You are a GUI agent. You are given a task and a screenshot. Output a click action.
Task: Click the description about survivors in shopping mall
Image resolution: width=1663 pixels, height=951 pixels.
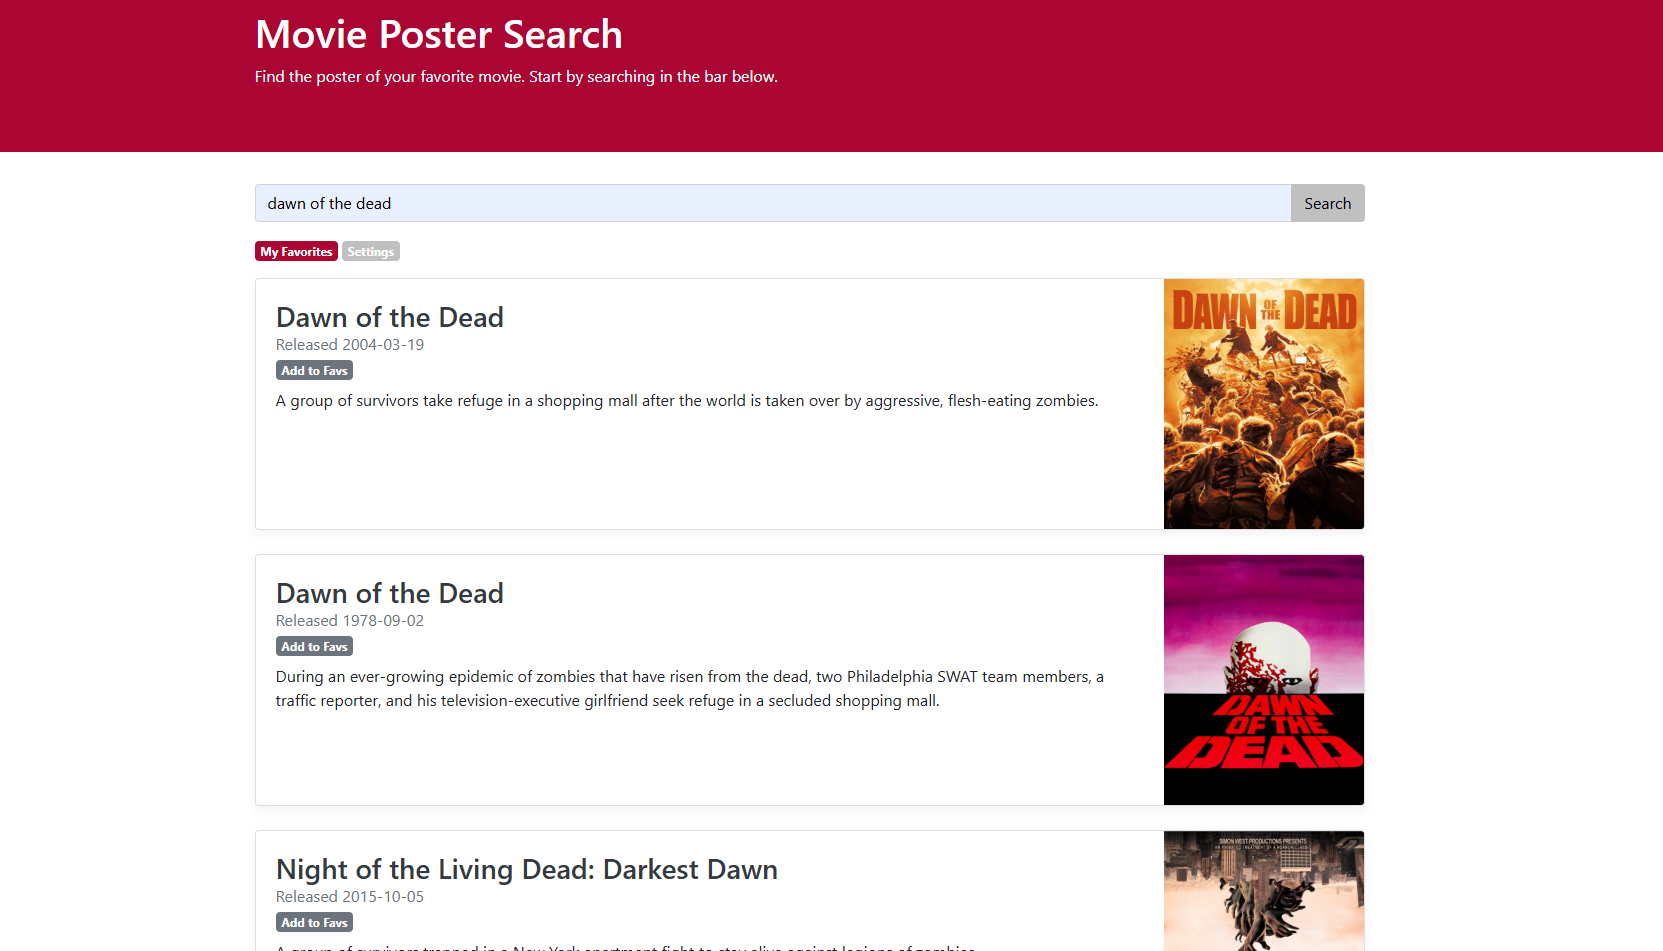click(687, 400)
